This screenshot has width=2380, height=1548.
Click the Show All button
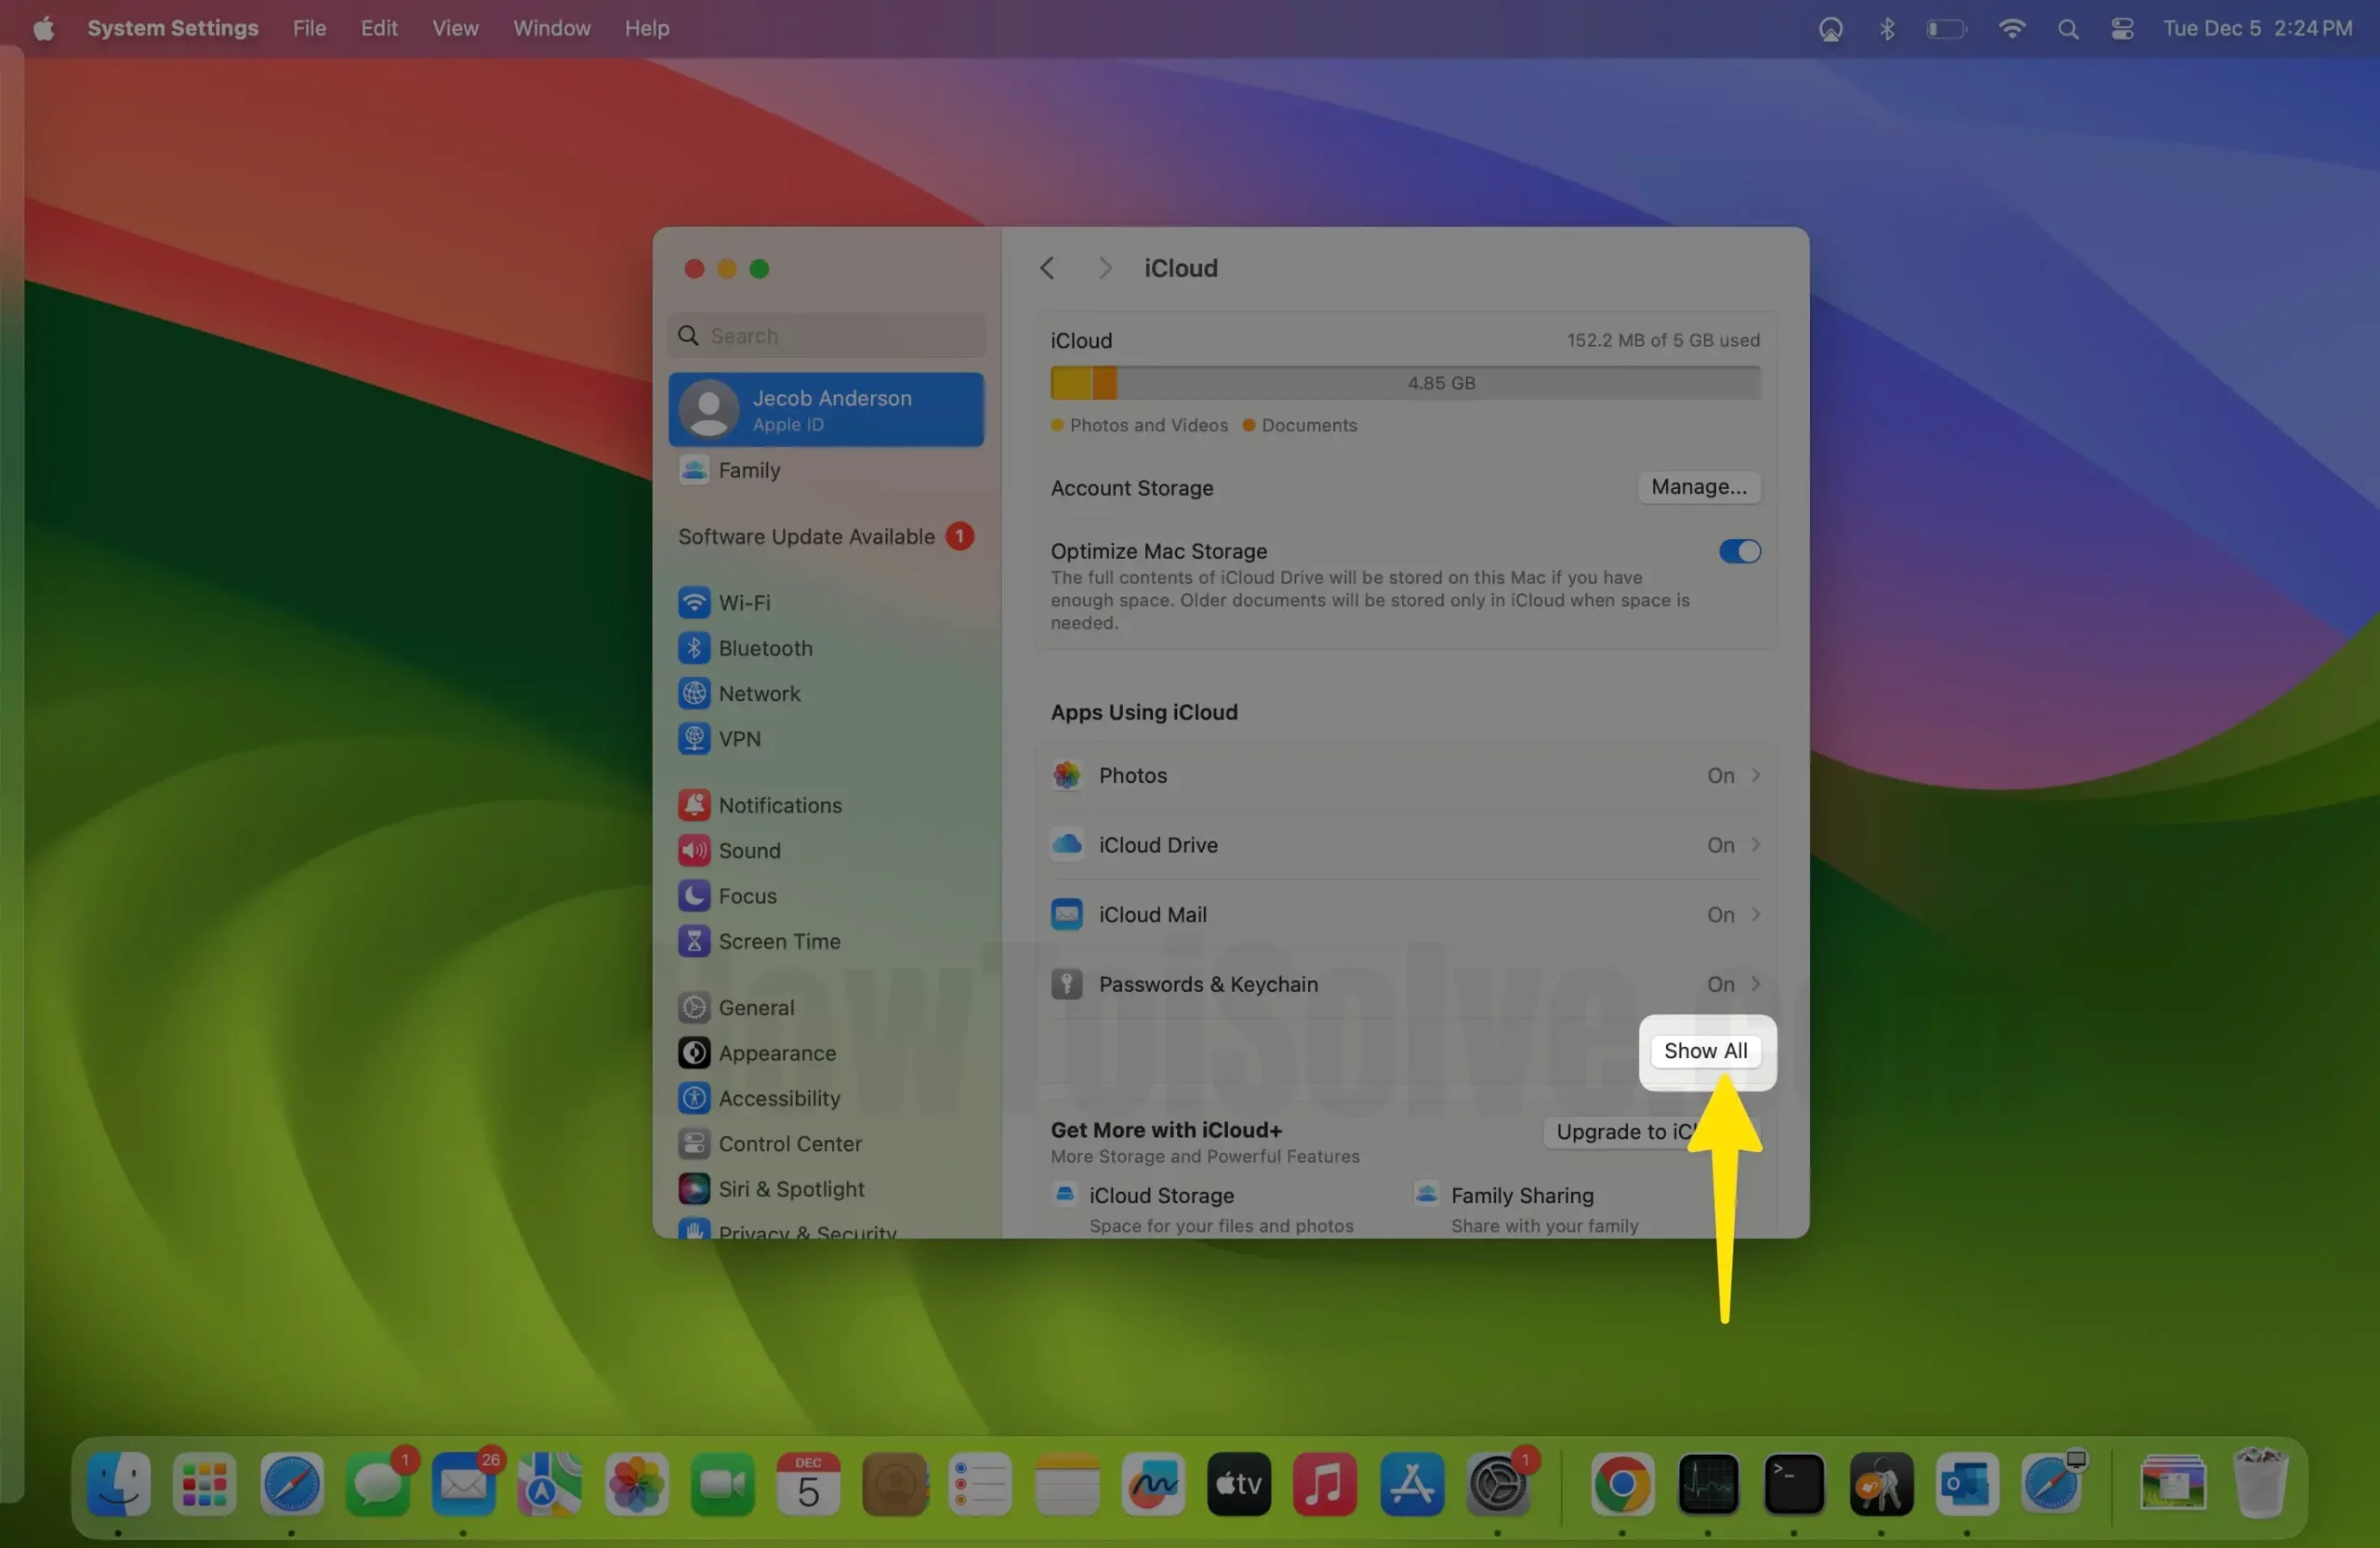tap(1705, 1051)
